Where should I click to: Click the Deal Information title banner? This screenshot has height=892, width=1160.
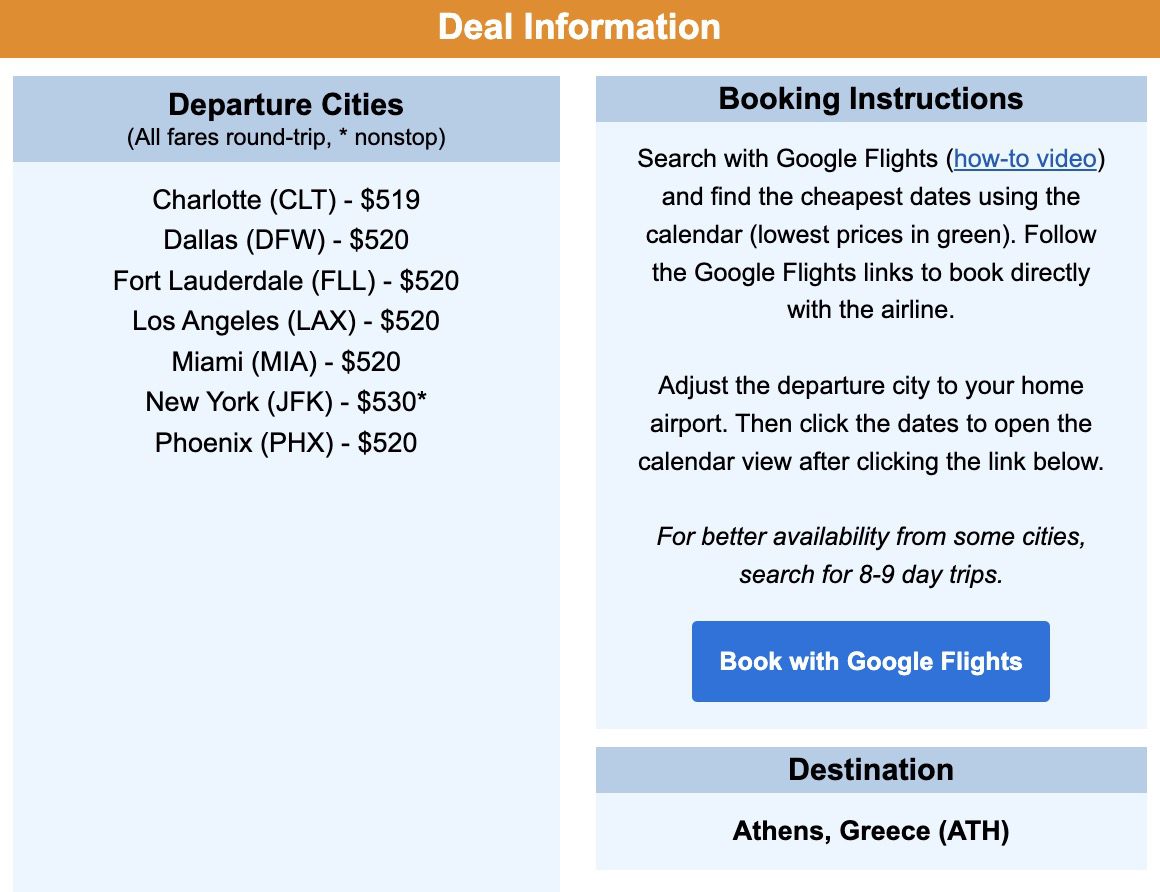pyautogui.click(x=580, y=27)
